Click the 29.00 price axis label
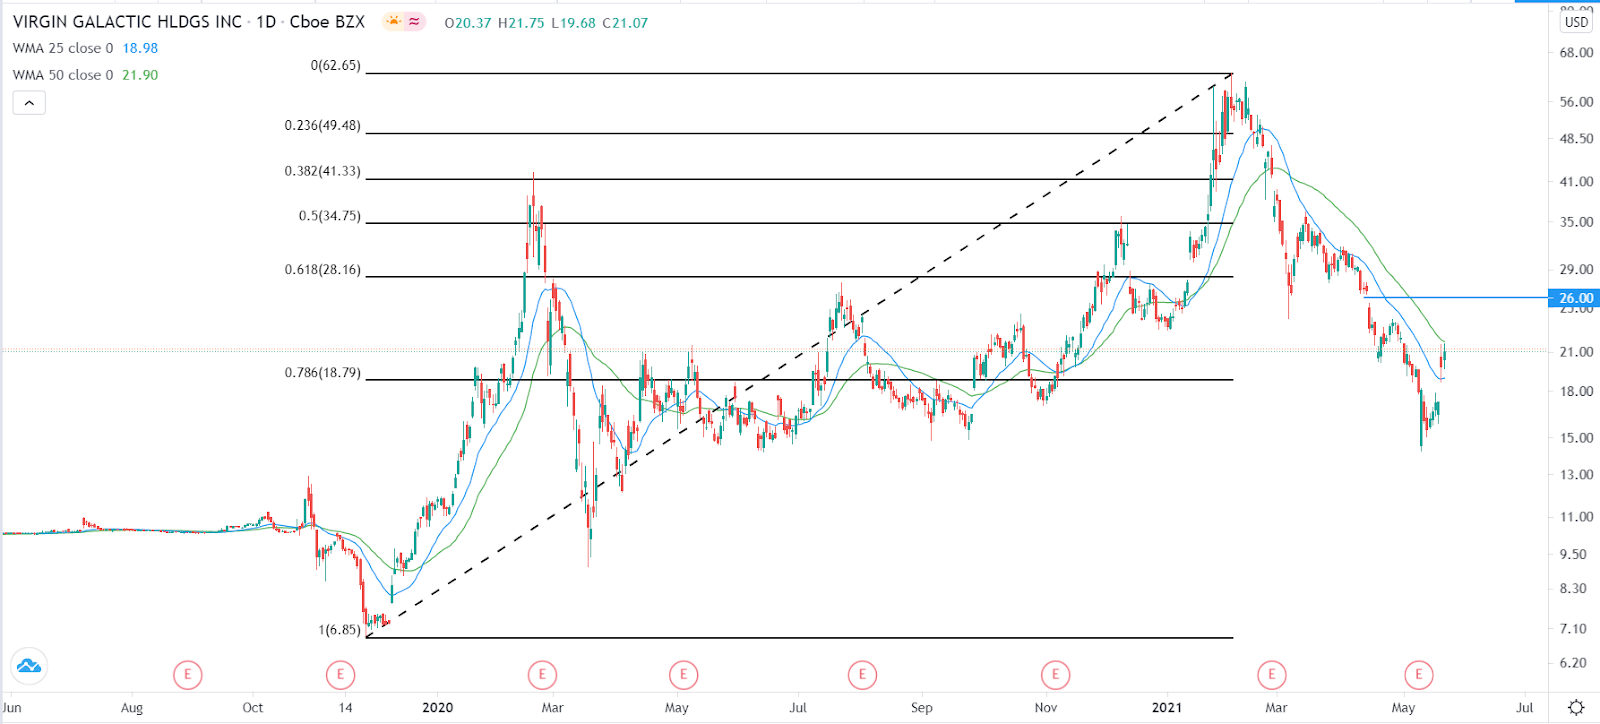The height and width of the screenshot is (724, 1600). pyautogui.click(x=1576, y=270)
